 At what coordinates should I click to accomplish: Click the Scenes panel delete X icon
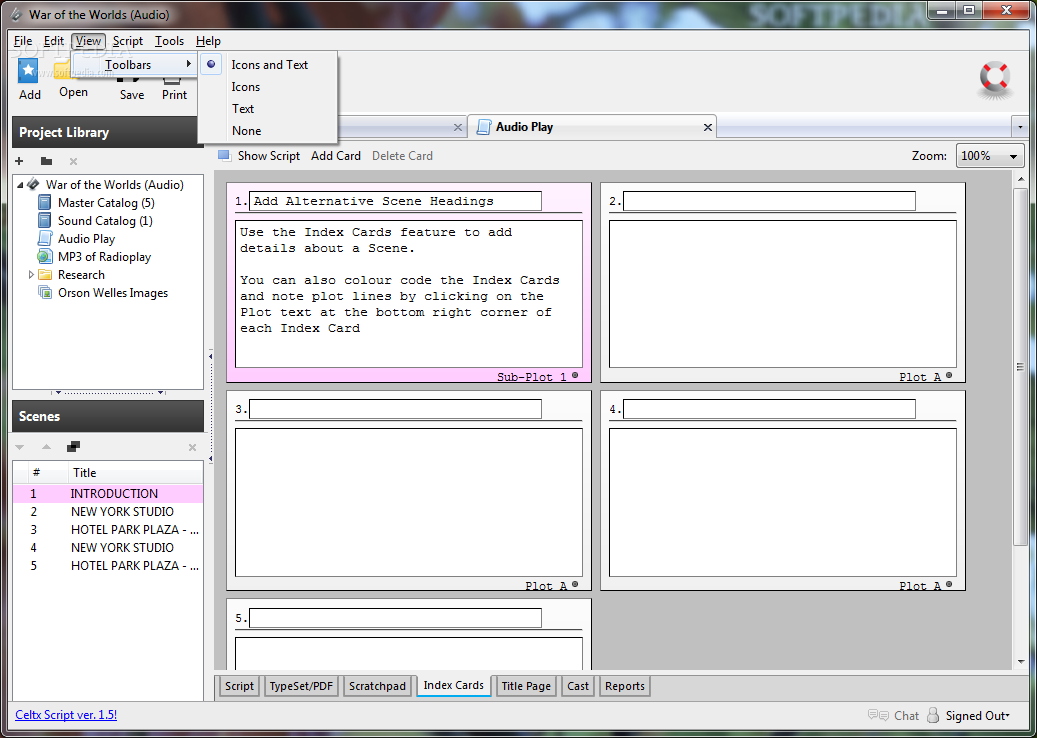(x=192, y=448)
